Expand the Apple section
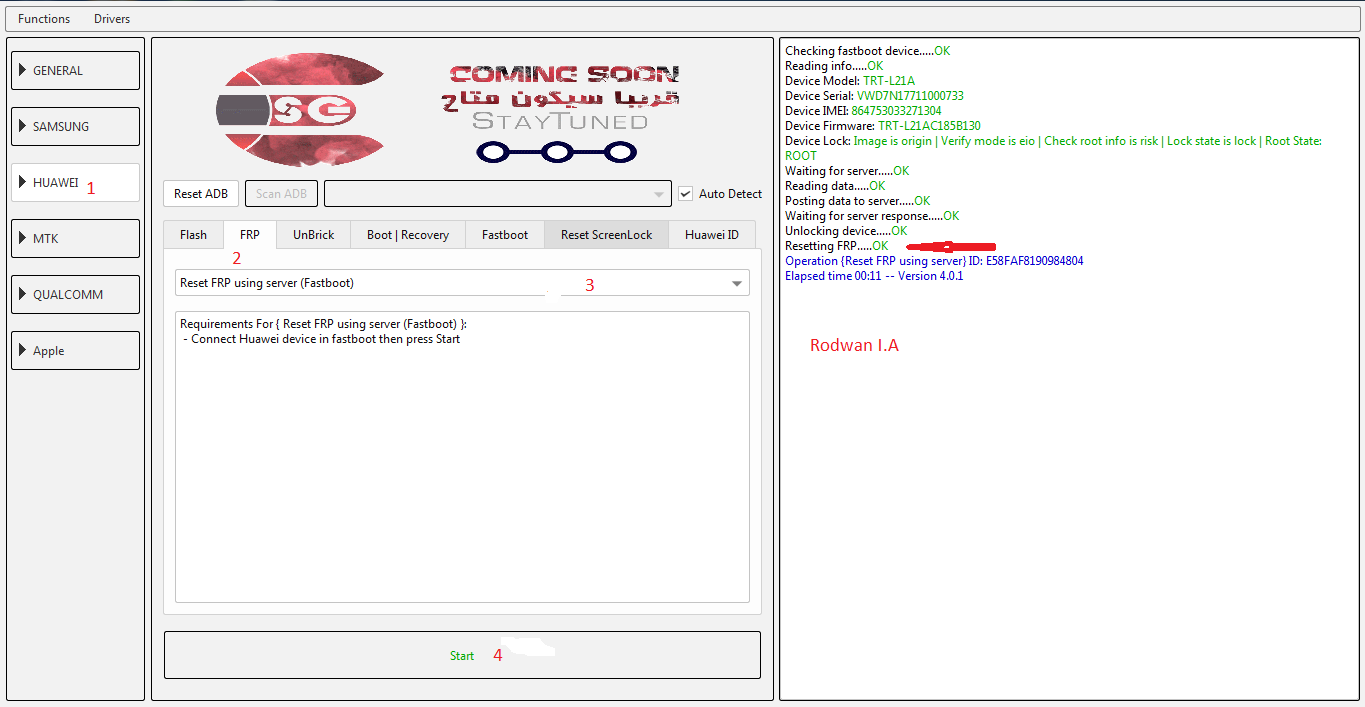 76,350
